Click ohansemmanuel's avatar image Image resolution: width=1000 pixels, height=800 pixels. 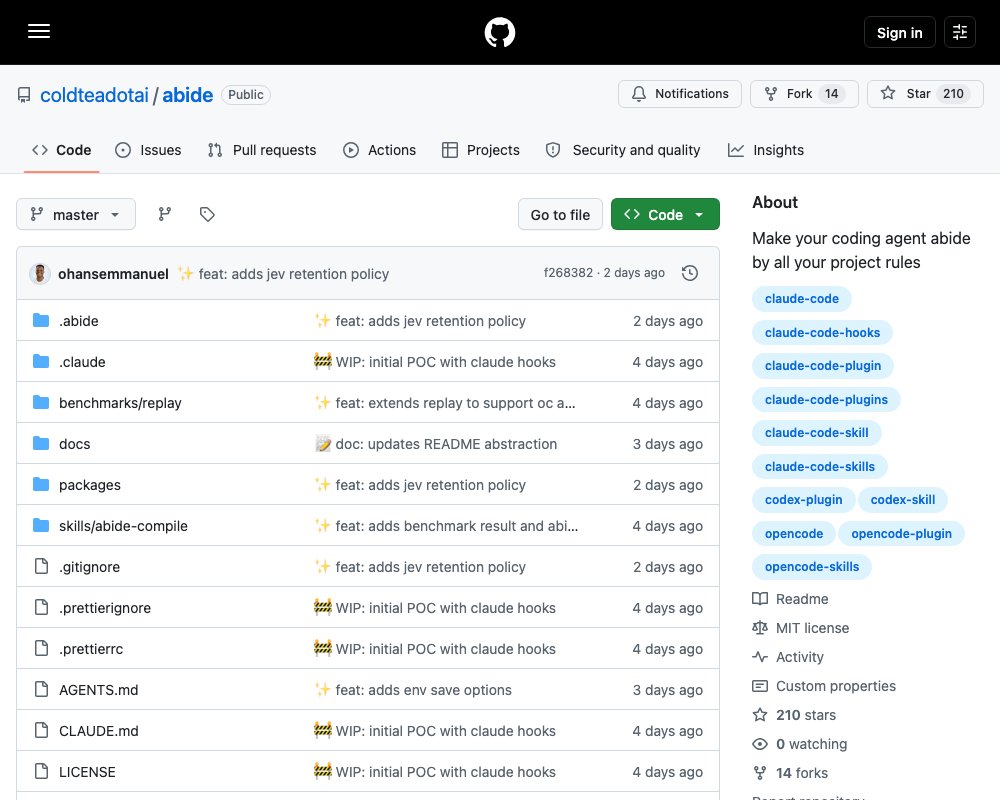click(x=40, y=274)
